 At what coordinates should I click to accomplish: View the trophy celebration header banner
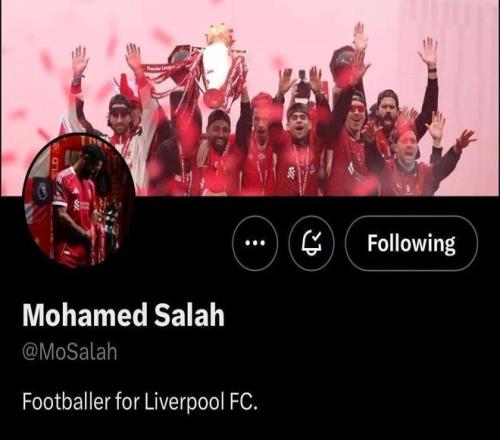[250, 98]
